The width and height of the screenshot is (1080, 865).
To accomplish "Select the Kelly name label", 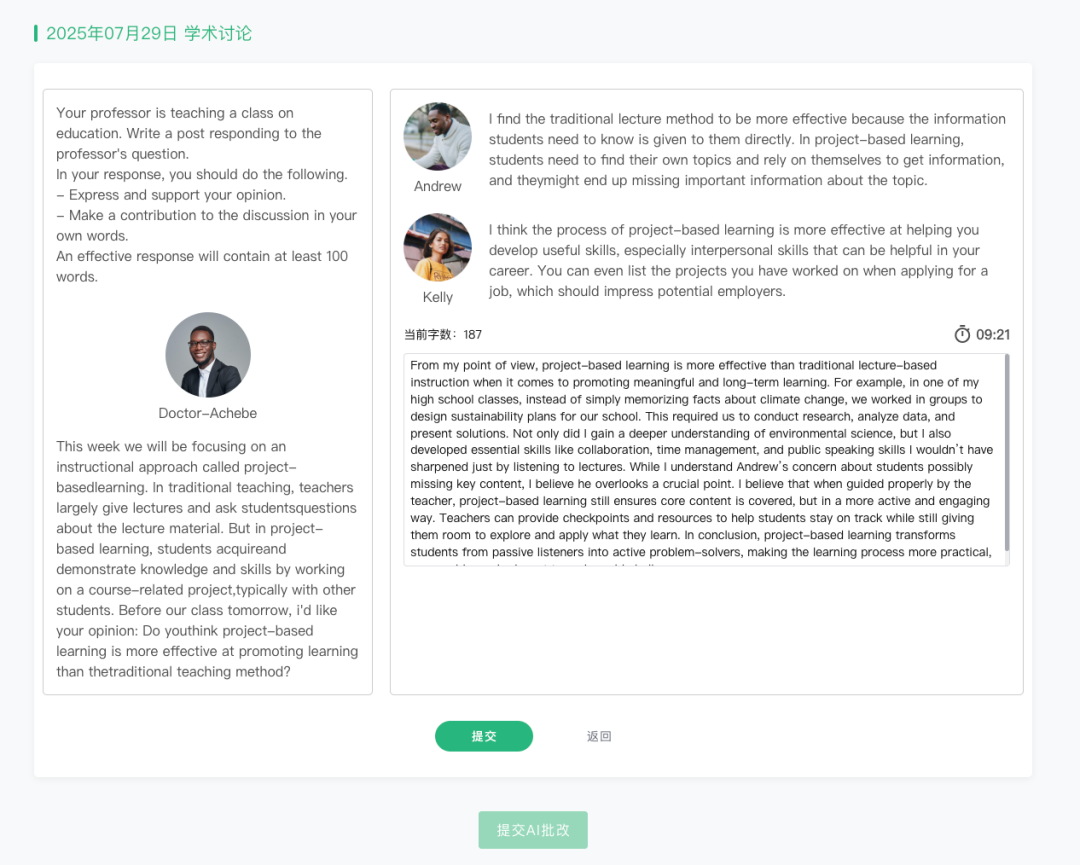I will (x=438, y=297).
